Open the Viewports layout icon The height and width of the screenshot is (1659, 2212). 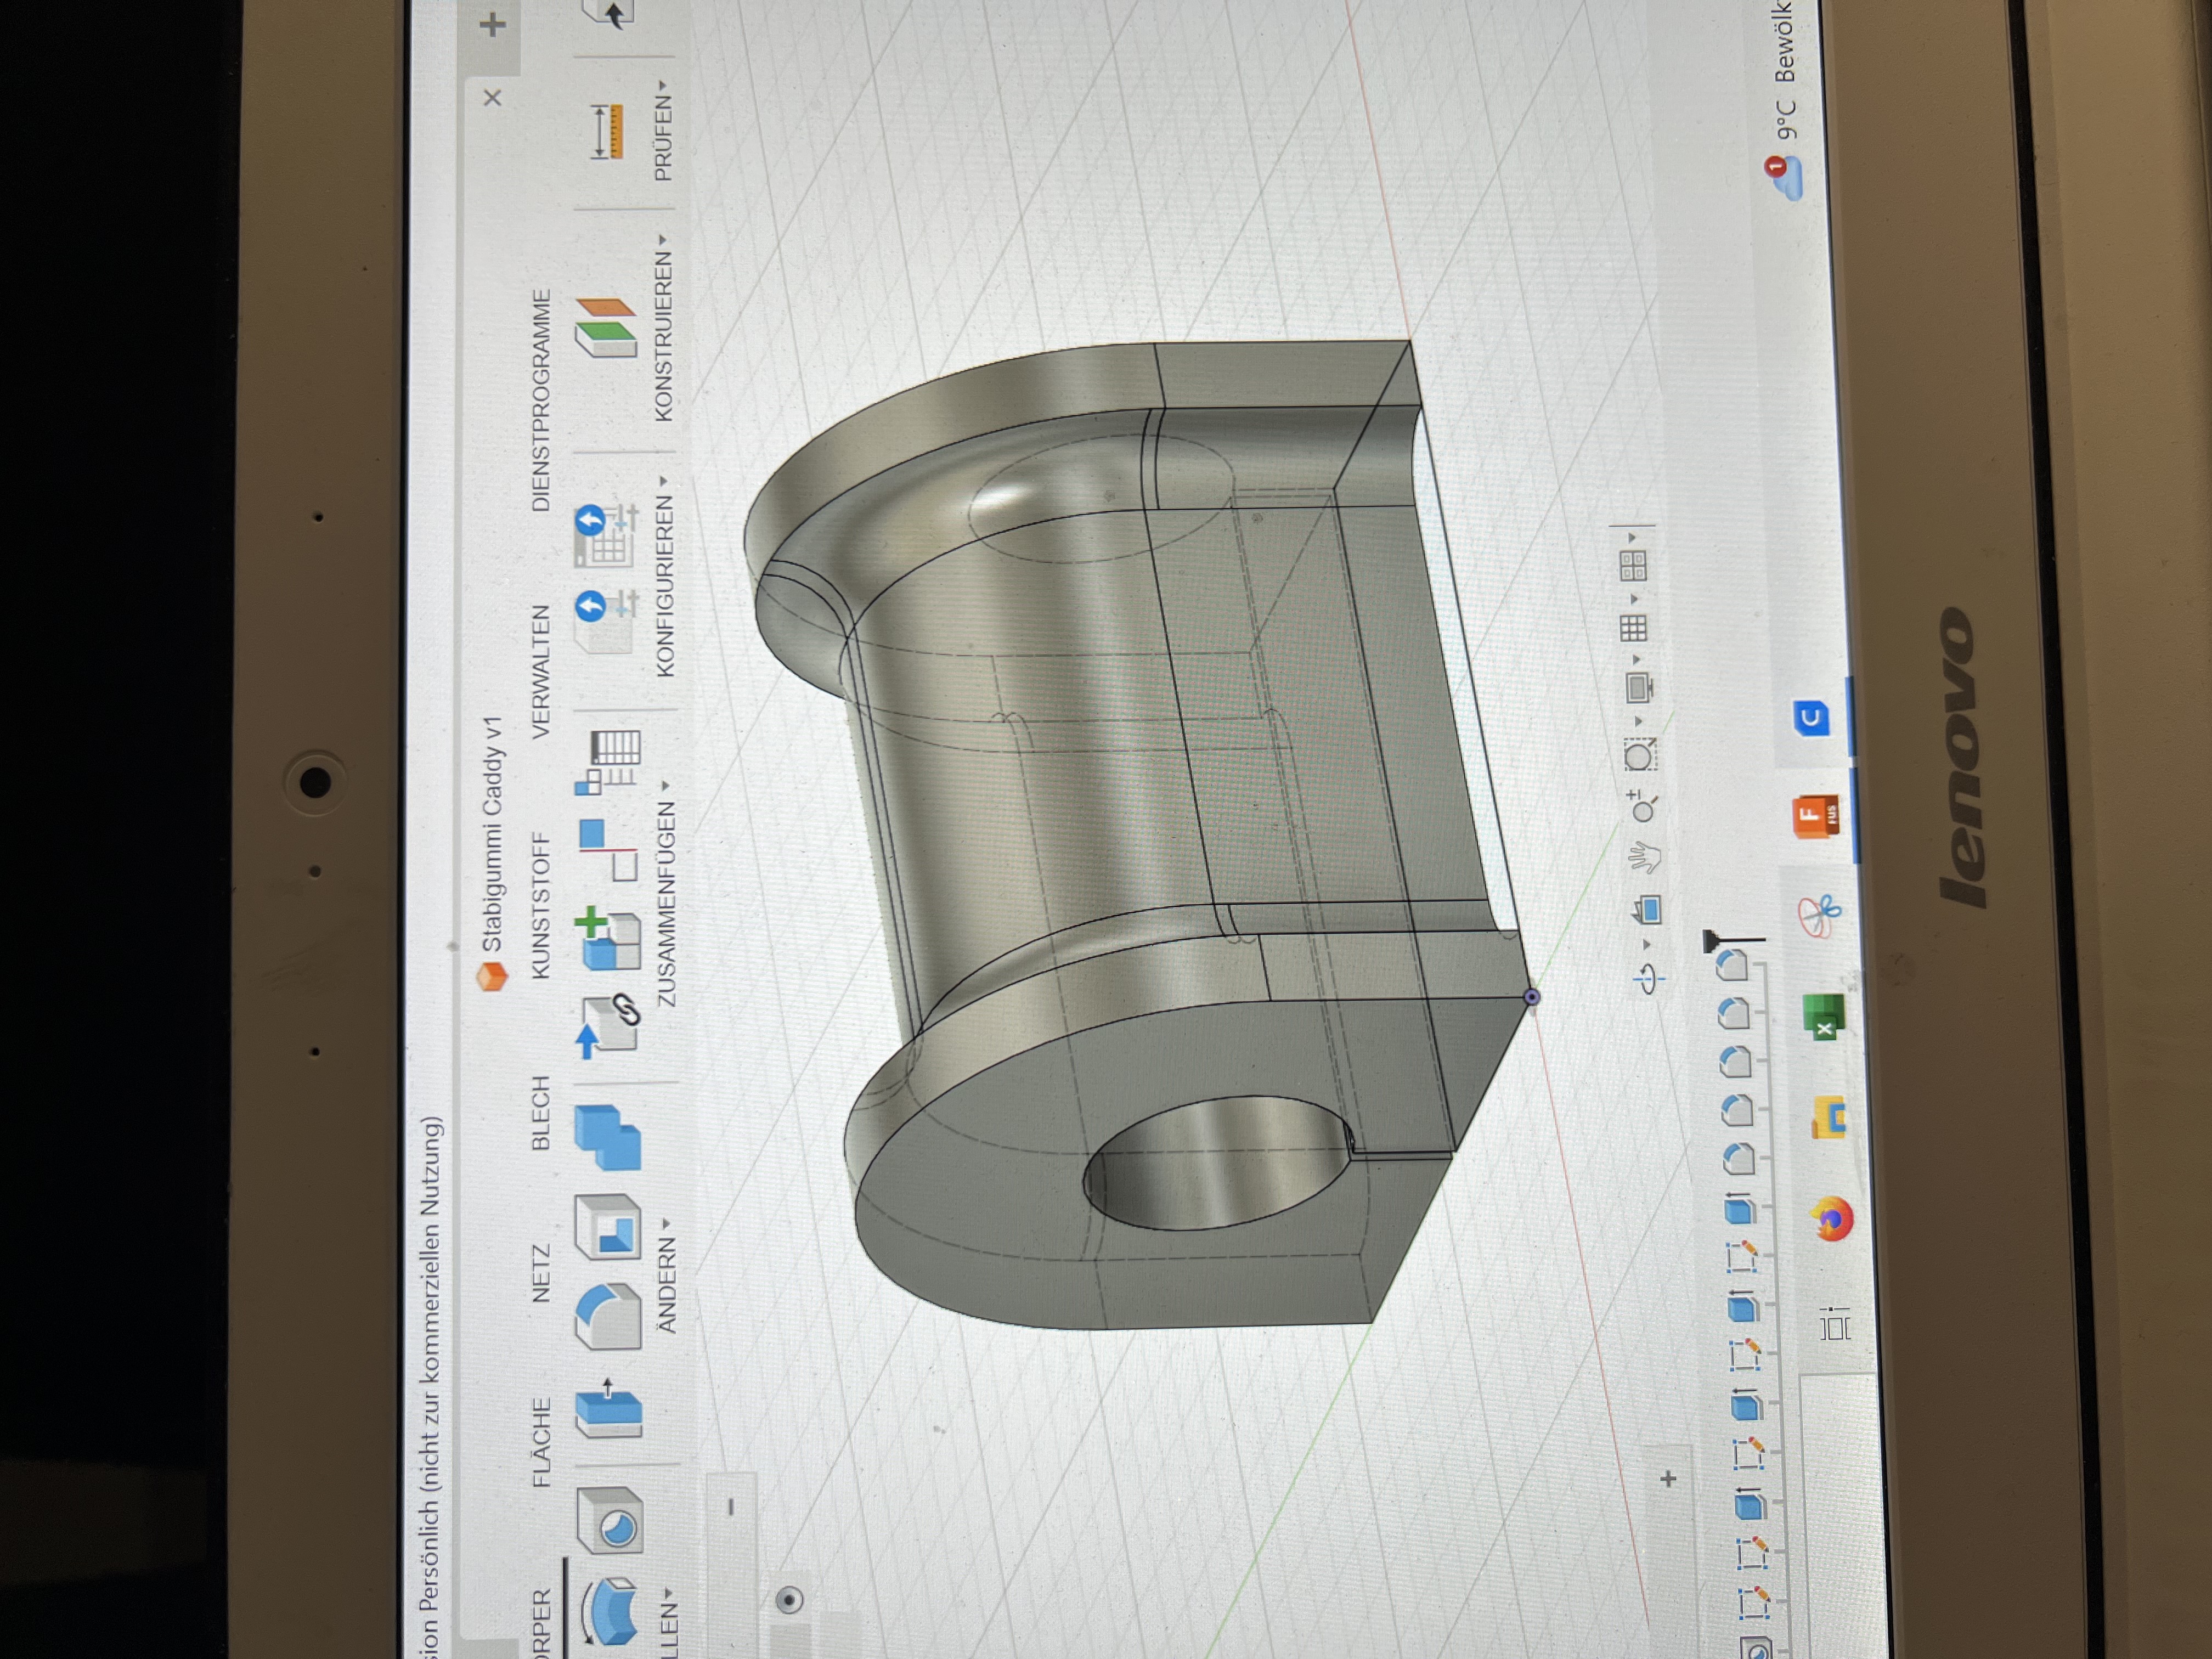point(1632,566)
